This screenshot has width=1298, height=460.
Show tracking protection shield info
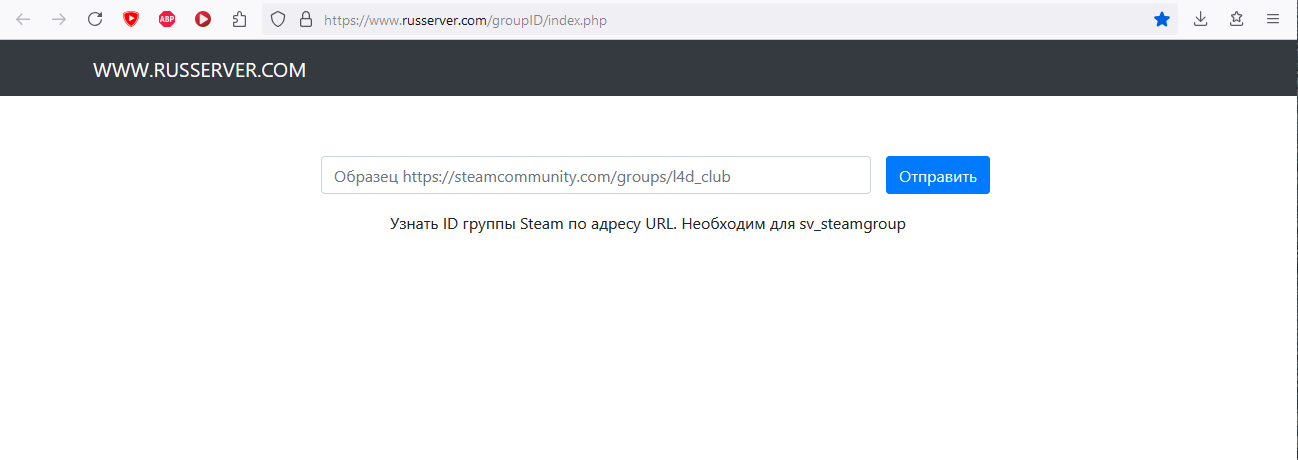click(x=279, y=19)
